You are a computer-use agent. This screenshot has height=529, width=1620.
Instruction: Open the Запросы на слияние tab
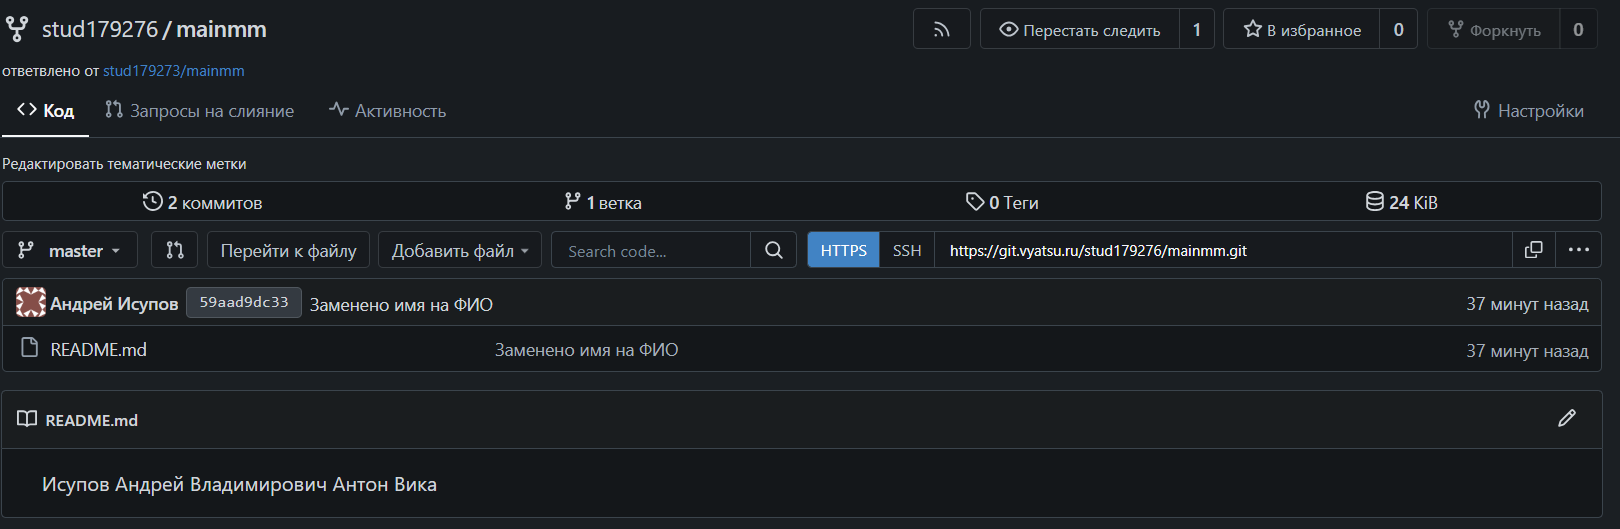(200, 111)
